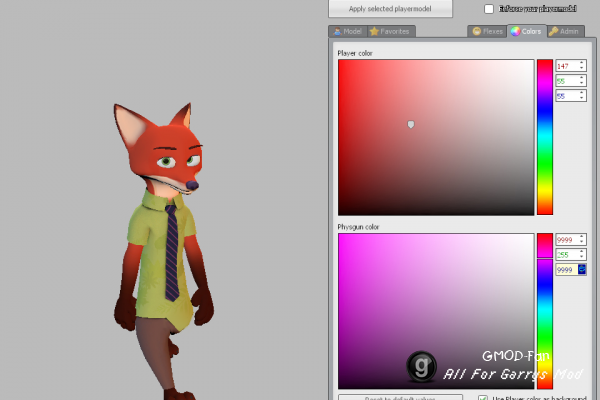Click the Player color picker handle

click(411, 124)
